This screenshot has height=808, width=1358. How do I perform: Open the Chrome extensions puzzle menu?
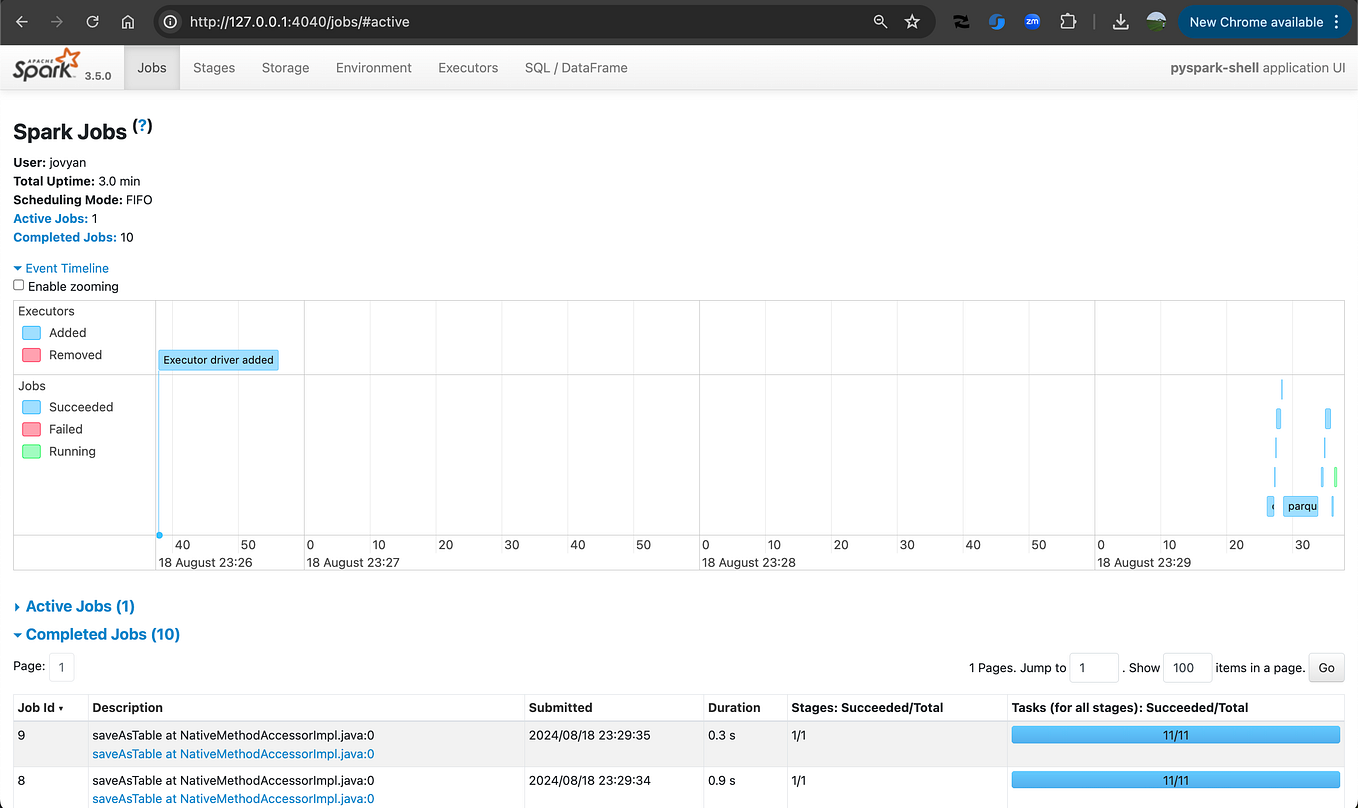(x=1068, y=21)
